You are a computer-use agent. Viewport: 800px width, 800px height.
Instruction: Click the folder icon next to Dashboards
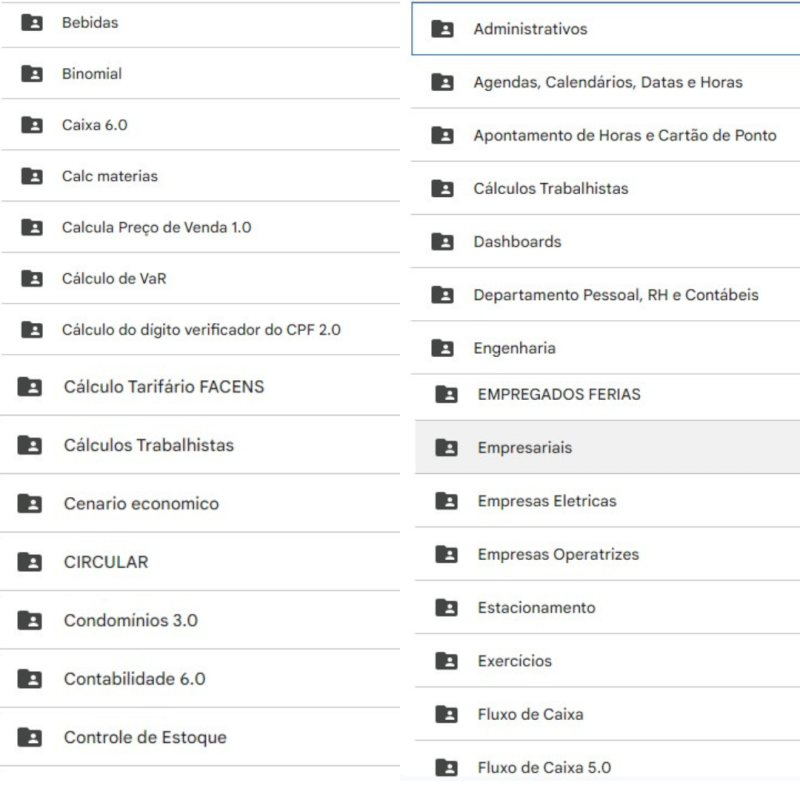tap(442, 242)
